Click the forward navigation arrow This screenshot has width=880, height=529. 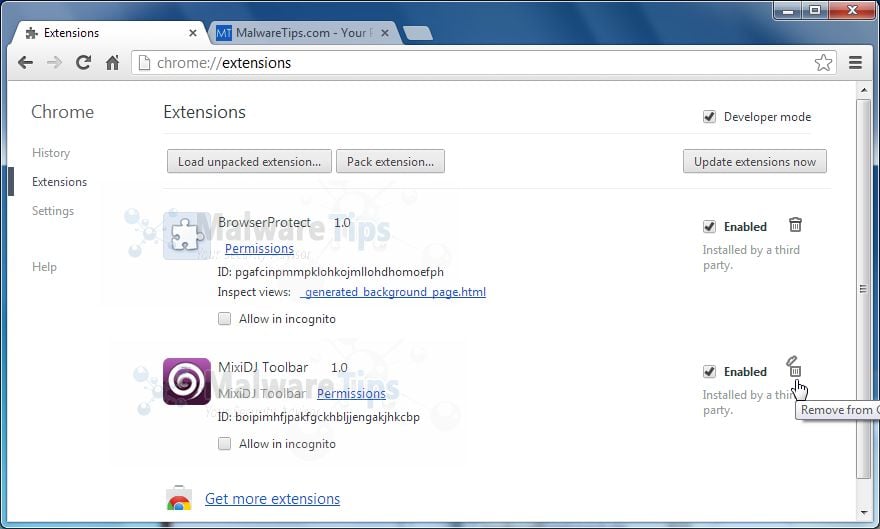(x=54, y=62)
